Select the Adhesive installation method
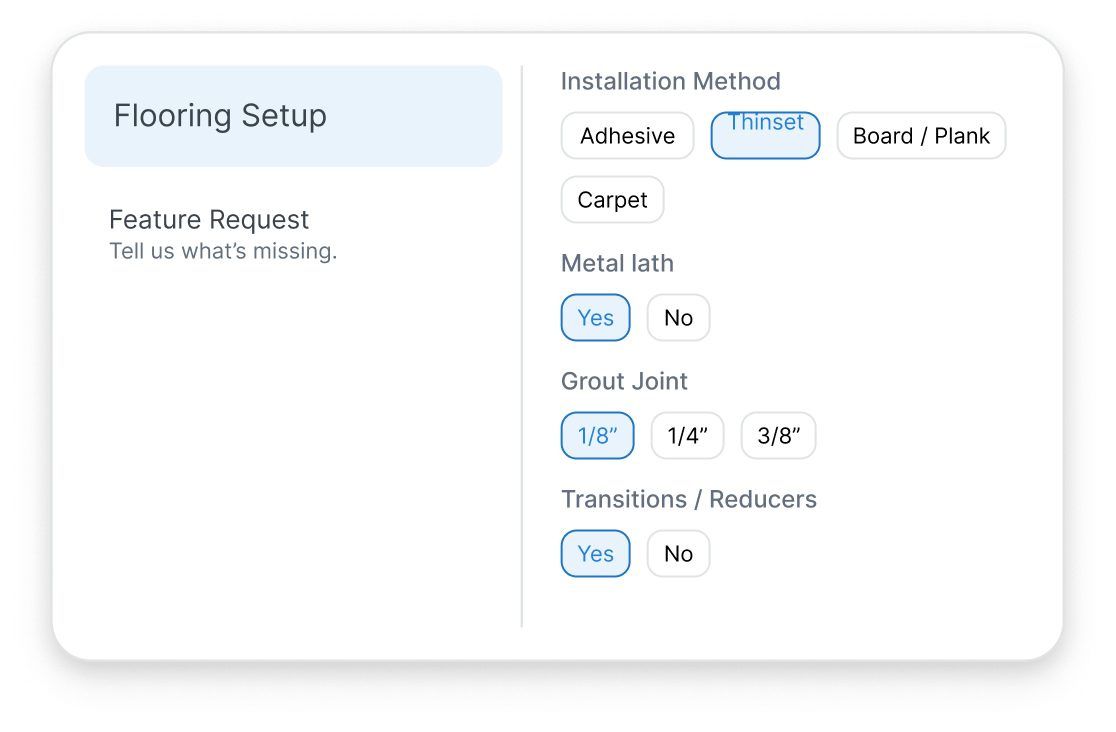 (x=627, y=135)
